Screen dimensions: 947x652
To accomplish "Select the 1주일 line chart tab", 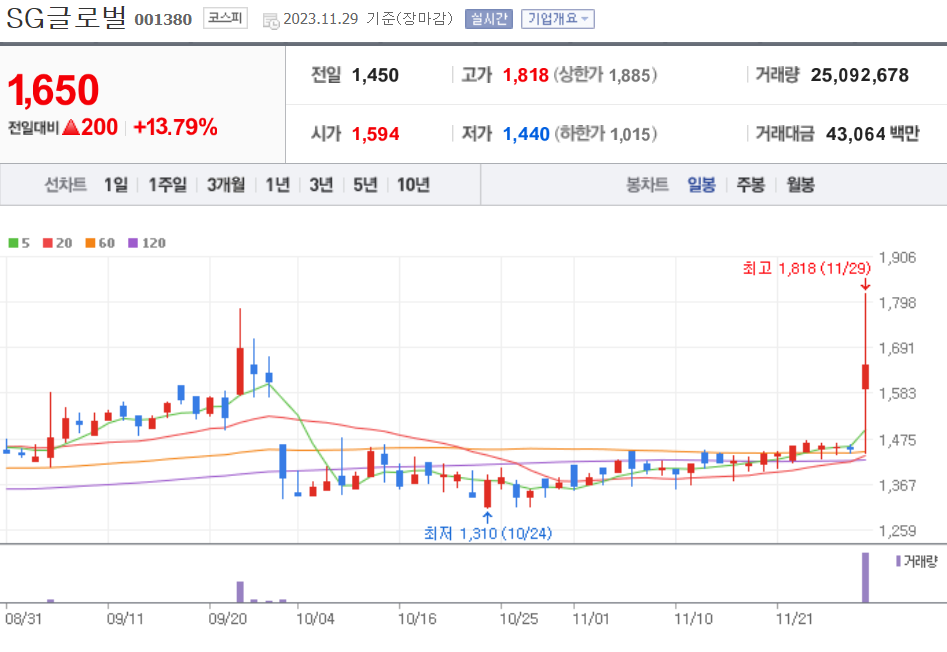I will (167, 185).
